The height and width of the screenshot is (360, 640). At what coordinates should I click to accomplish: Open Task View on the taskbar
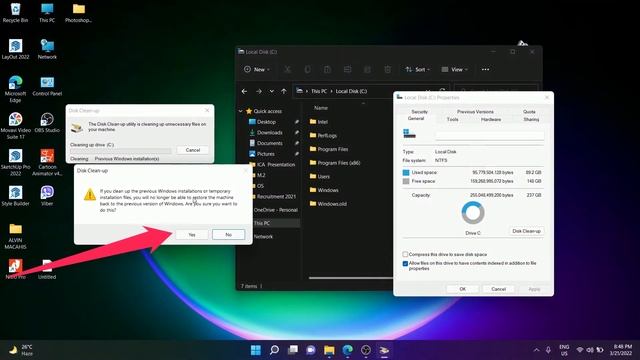(x=293, y=350)
